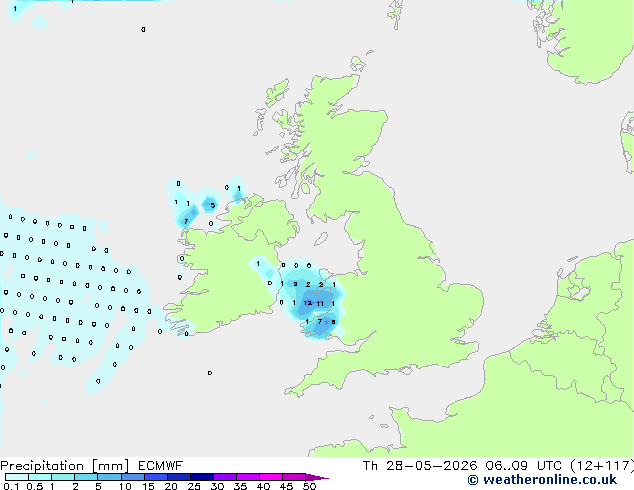This screenshot has height=490, width=634.
Task: Click the over-50 mm legend arrow tip
Action: [x=317, y=477]
